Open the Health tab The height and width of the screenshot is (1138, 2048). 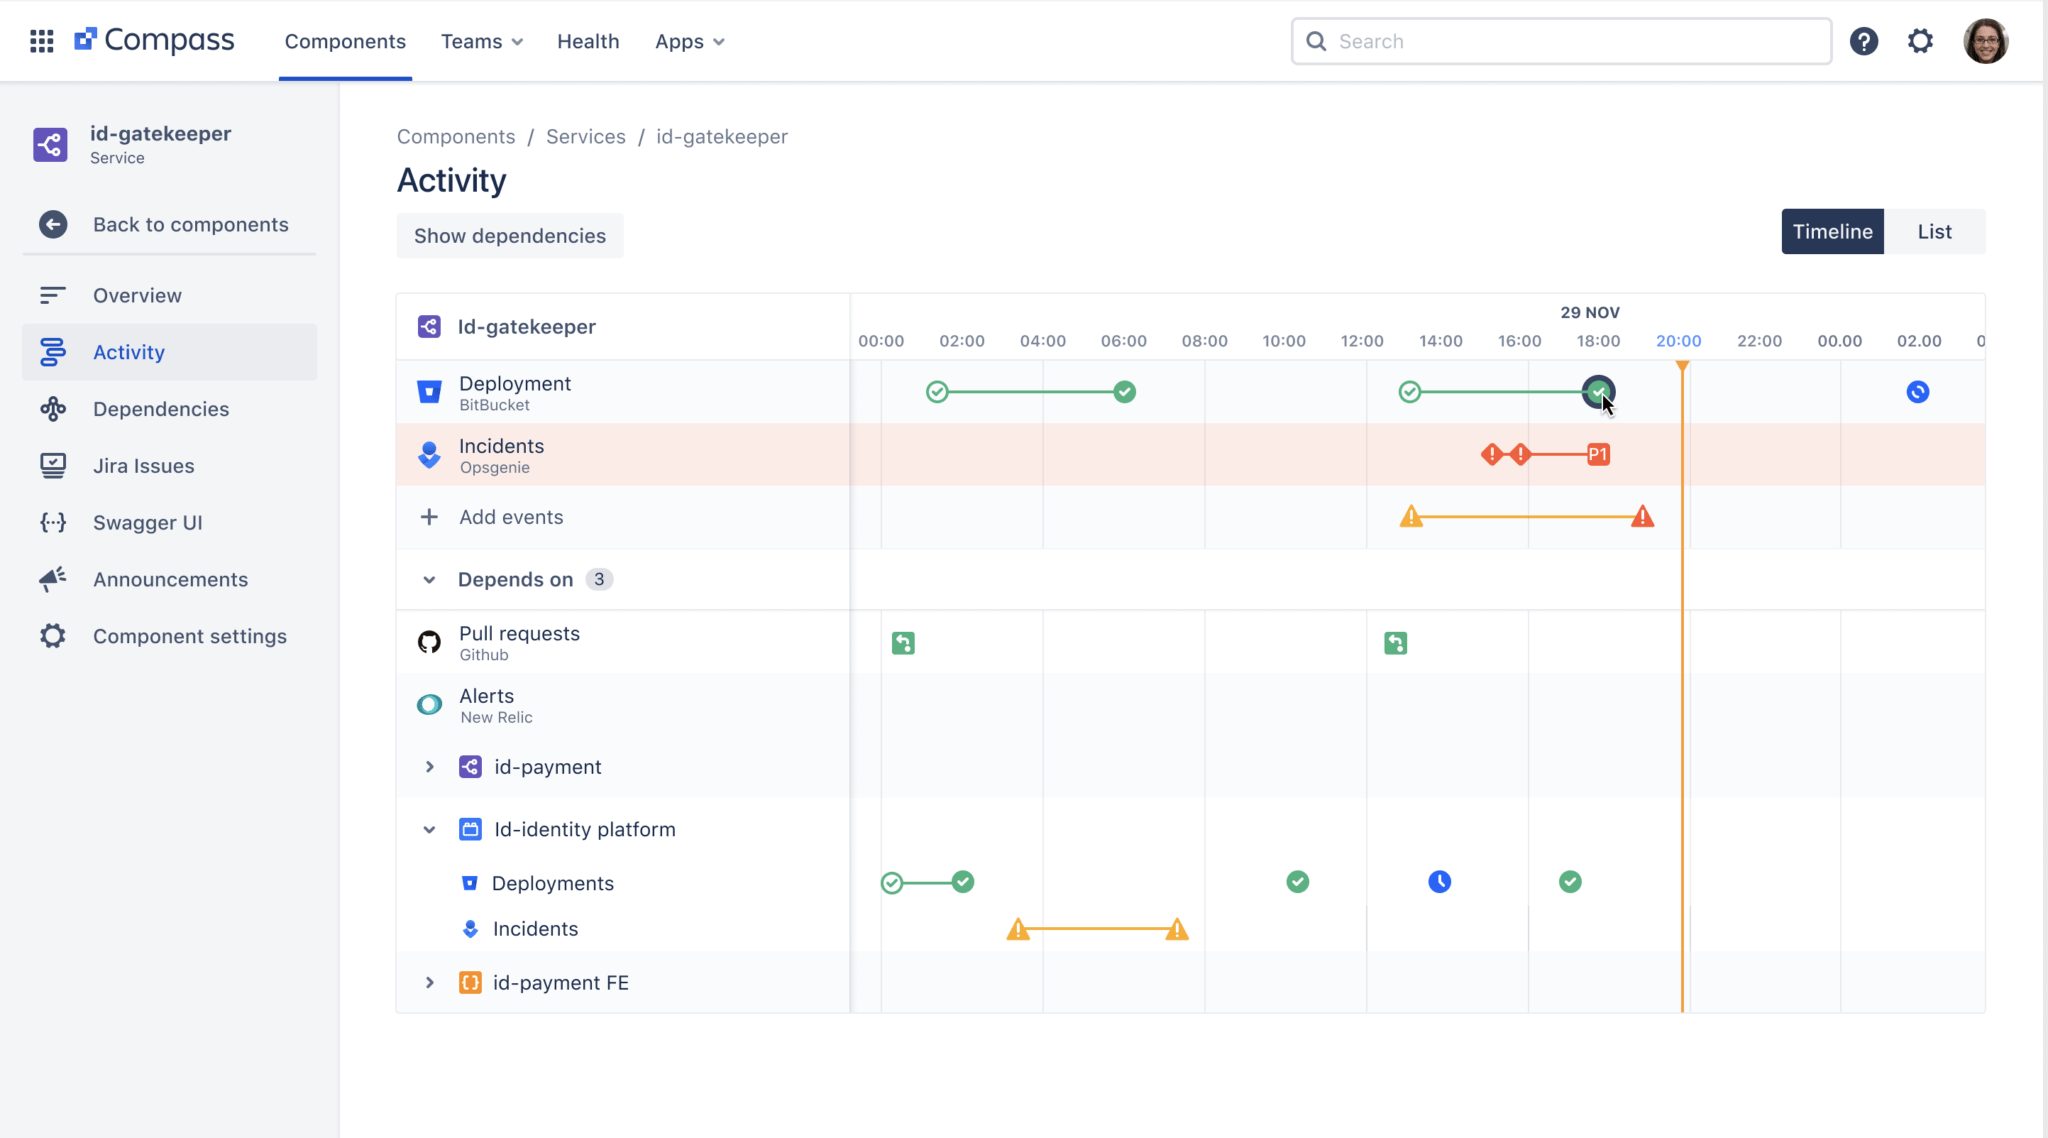pyautogui.click(x=588, y=41)
